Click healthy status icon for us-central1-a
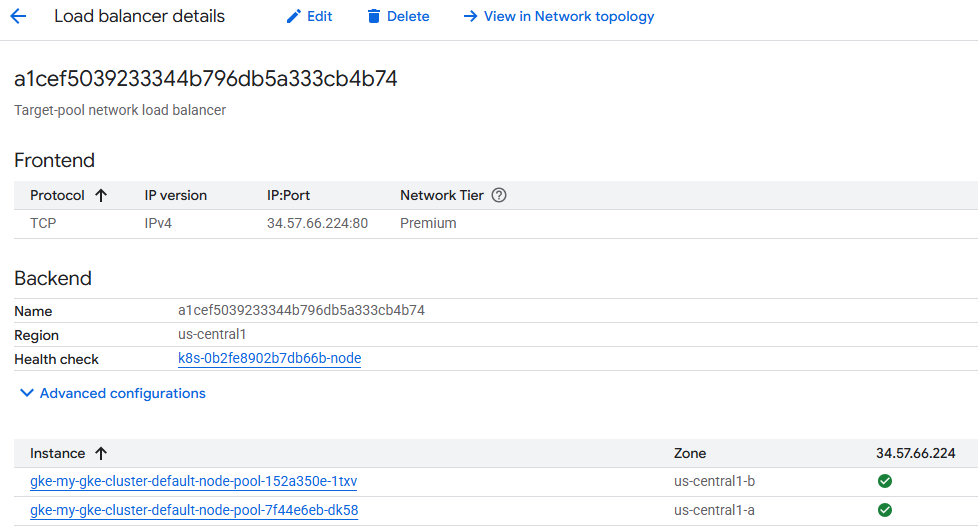Image resolution: width=978 pixels, height=528 pixels. [x=884, y=510]
